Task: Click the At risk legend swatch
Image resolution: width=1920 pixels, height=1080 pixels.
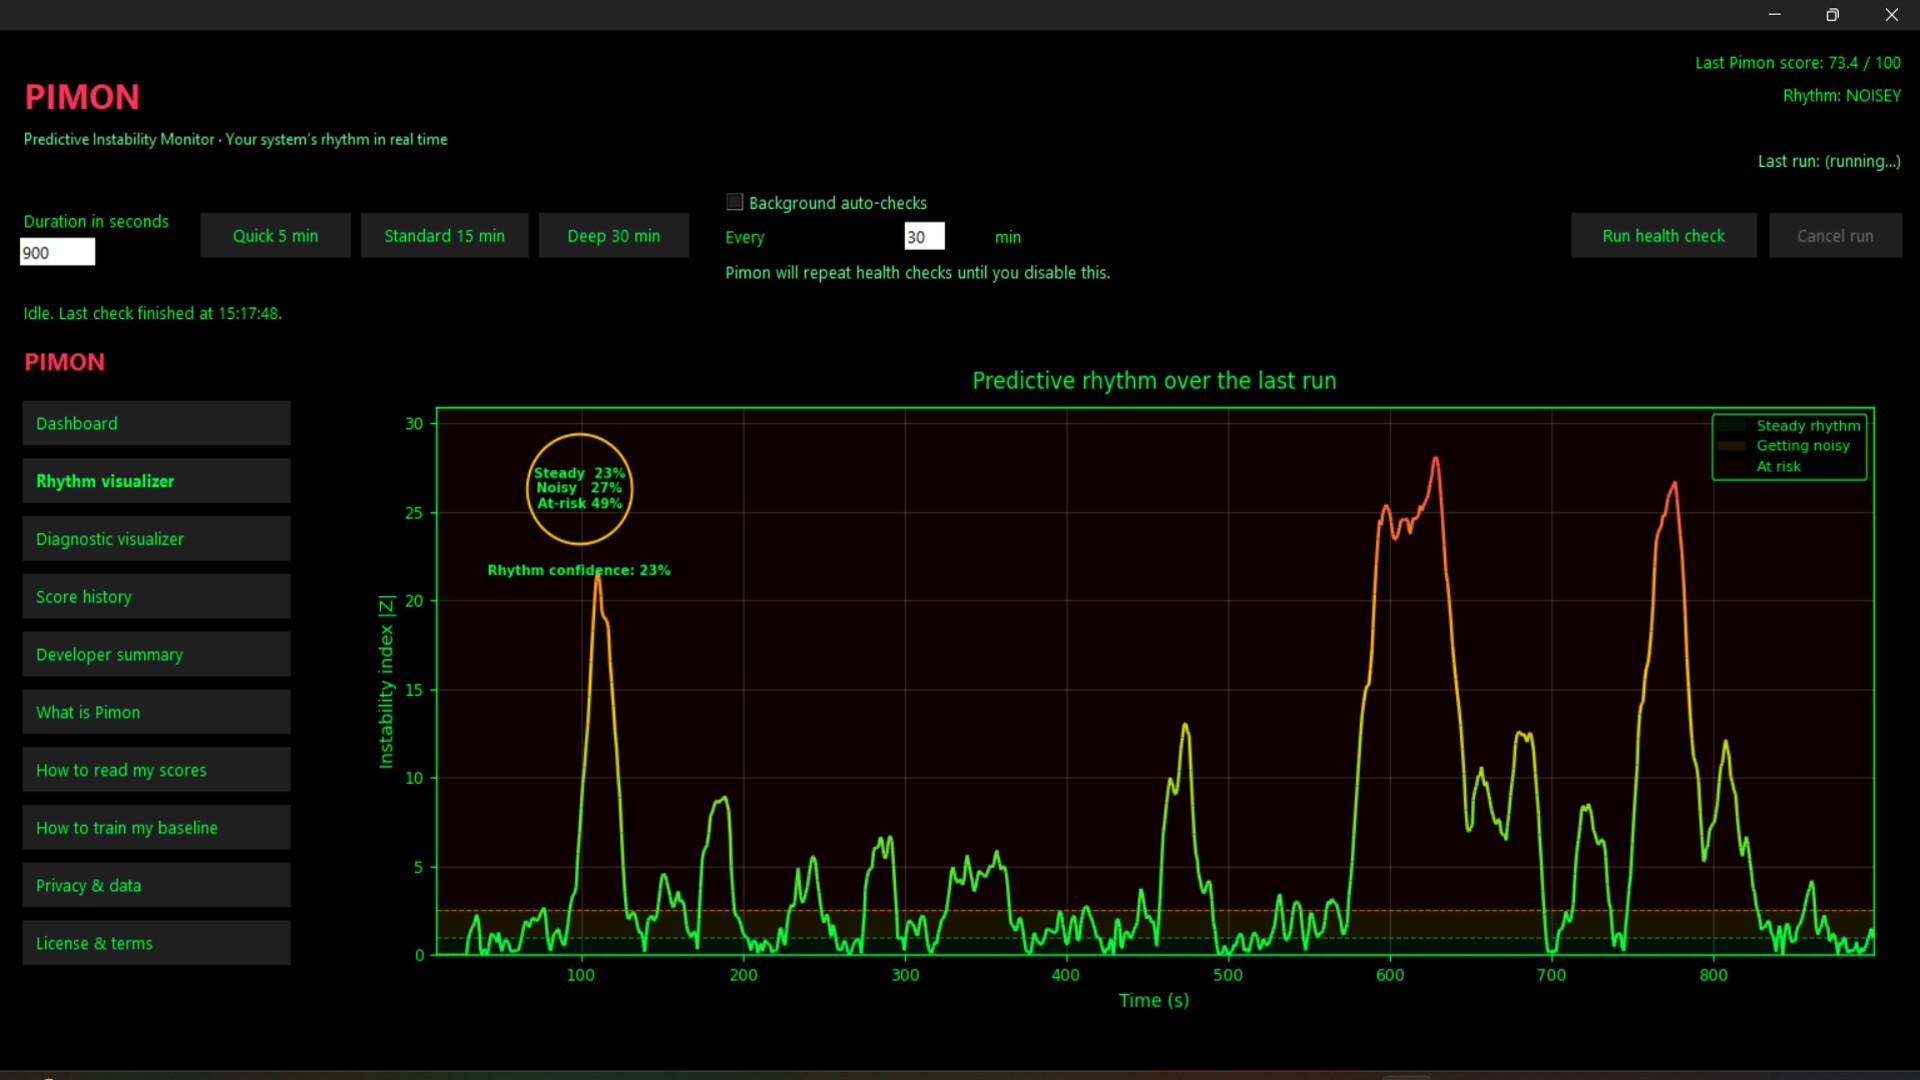Action: [x=1734, y=466]
